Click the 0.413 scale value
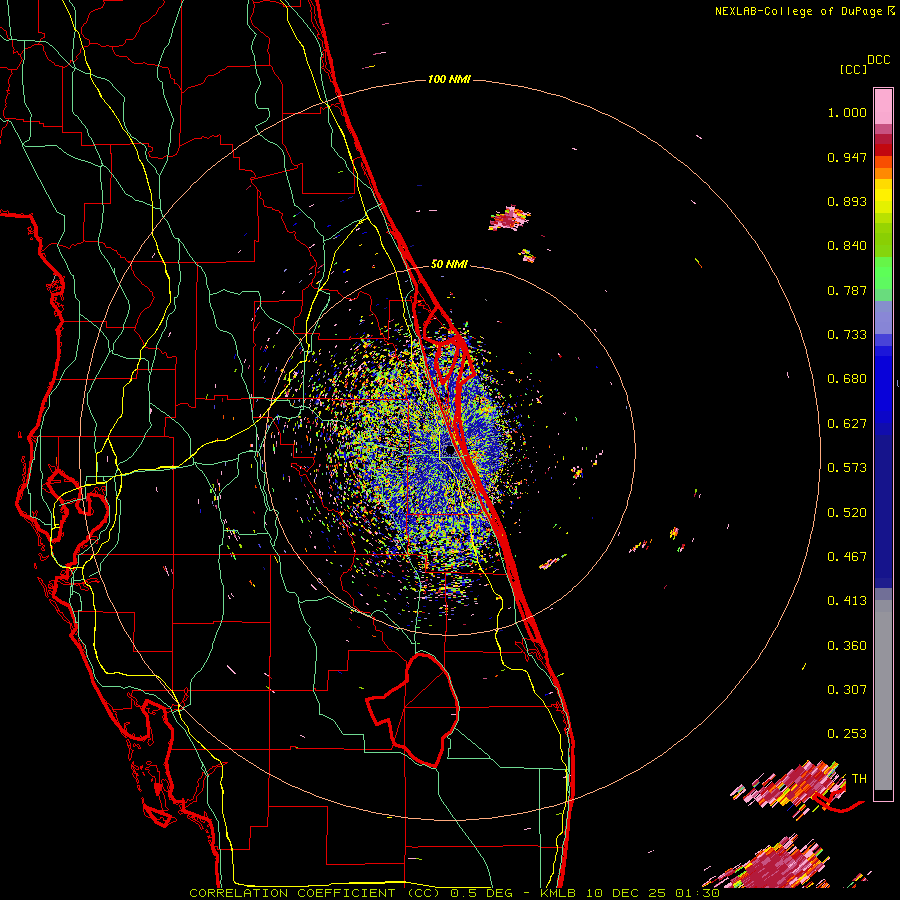900x900 pixels. [x=847, y=601]
